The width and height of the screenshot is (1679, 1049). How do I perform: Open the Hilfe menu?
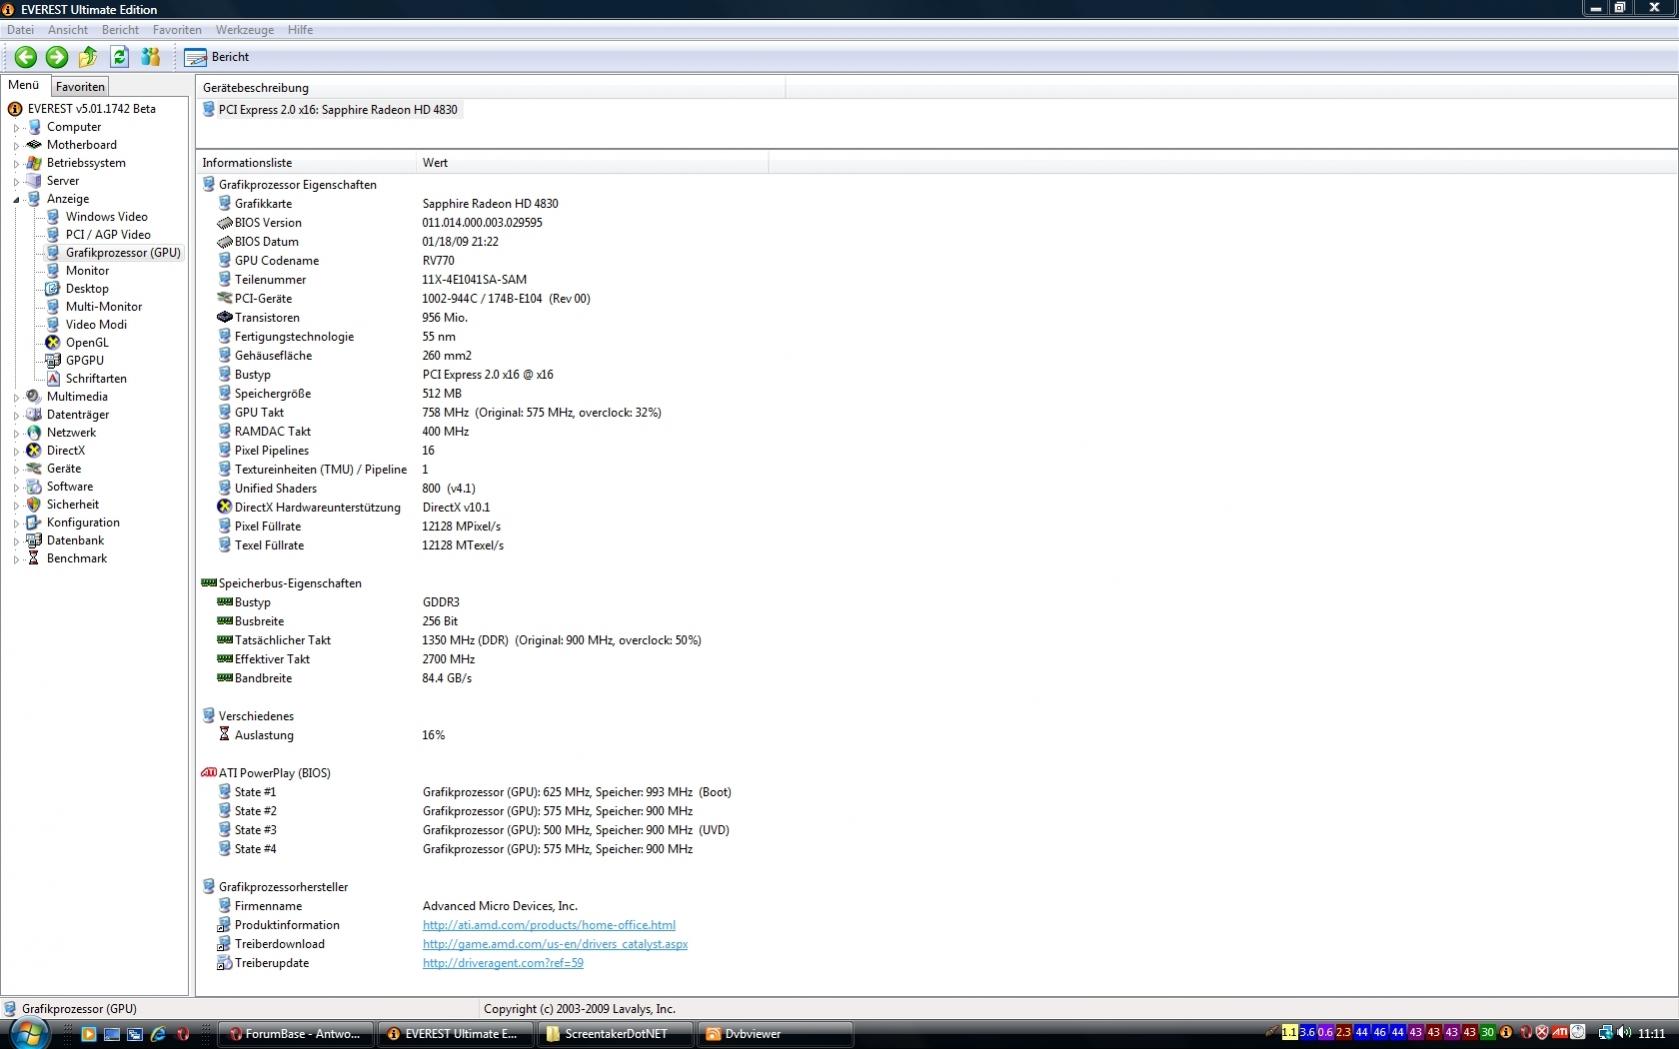click(300, 30)
